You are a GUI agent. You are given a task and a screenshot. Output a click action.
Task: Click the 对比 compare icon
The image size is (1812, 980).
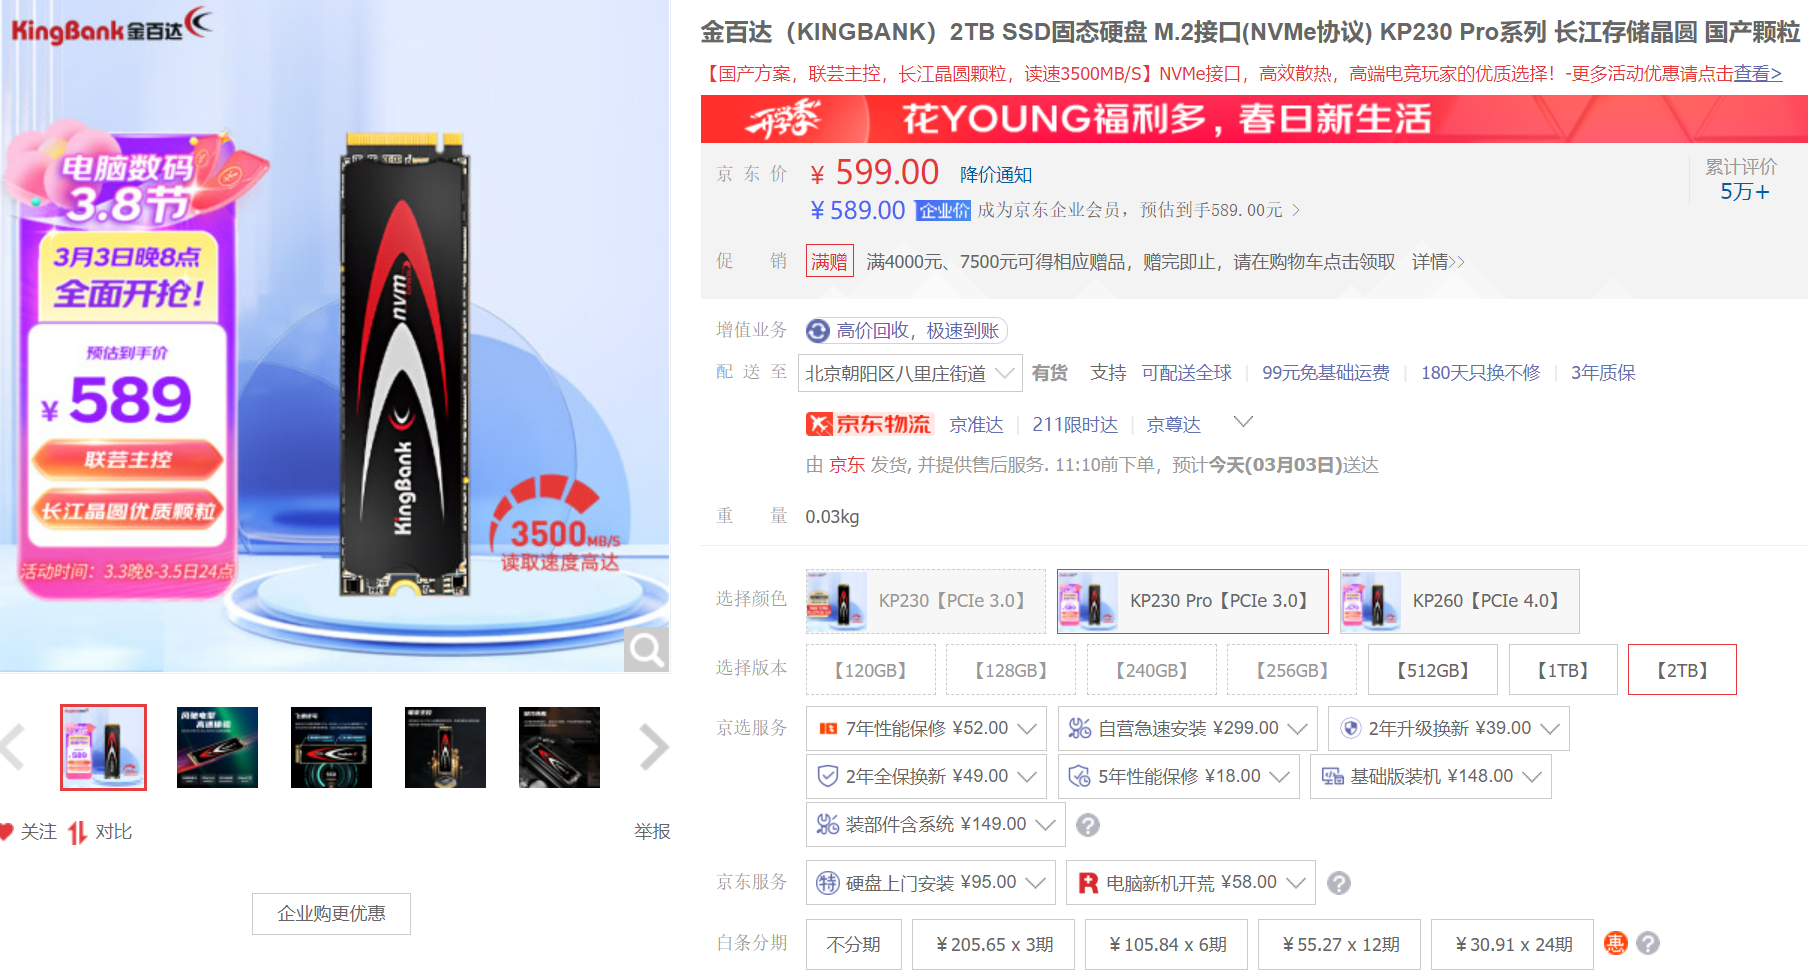tap(78, 832)
